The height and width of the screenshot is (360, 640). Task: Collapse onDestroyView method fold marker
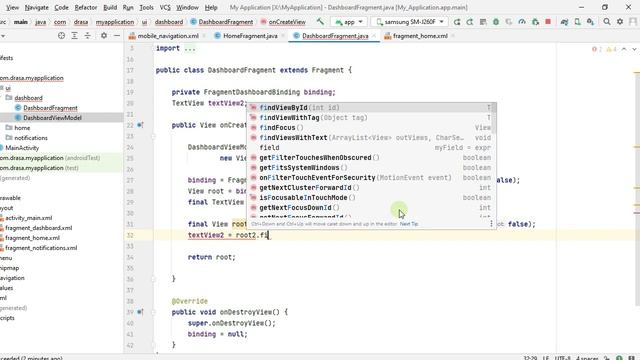(x=153, y=312)
